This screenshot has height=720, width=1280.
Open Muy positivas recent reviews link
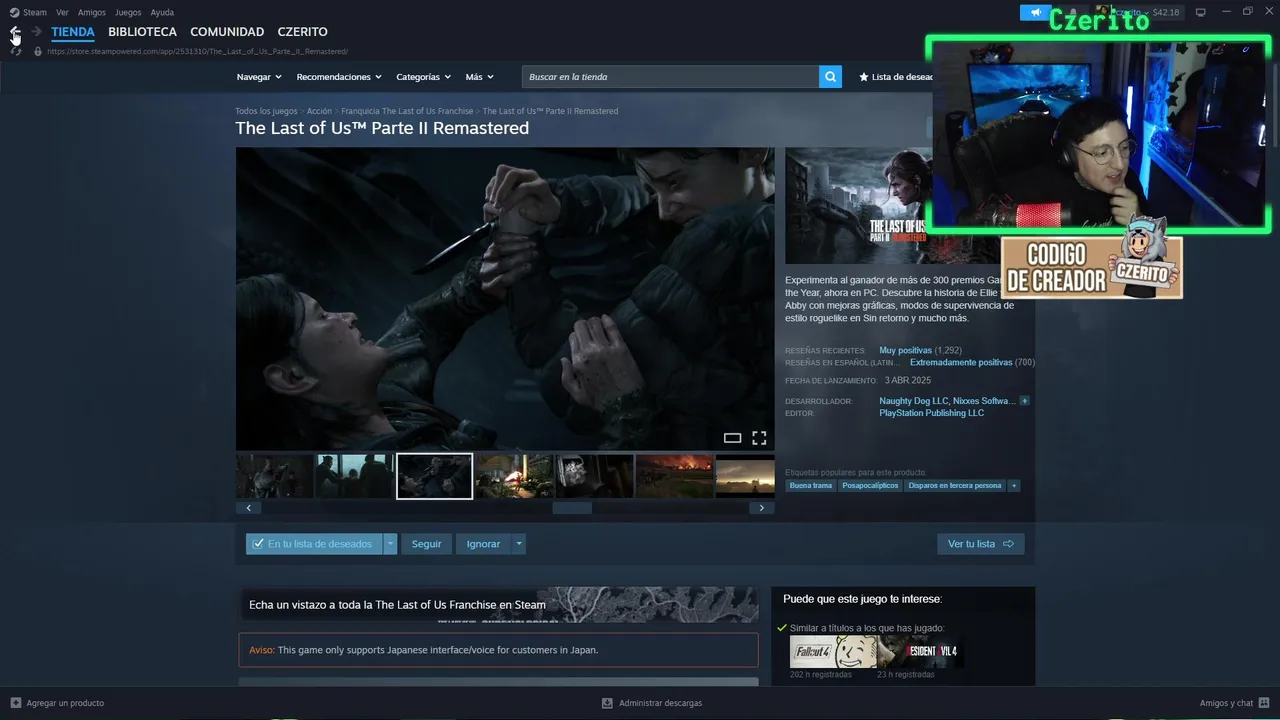[905, 351]
